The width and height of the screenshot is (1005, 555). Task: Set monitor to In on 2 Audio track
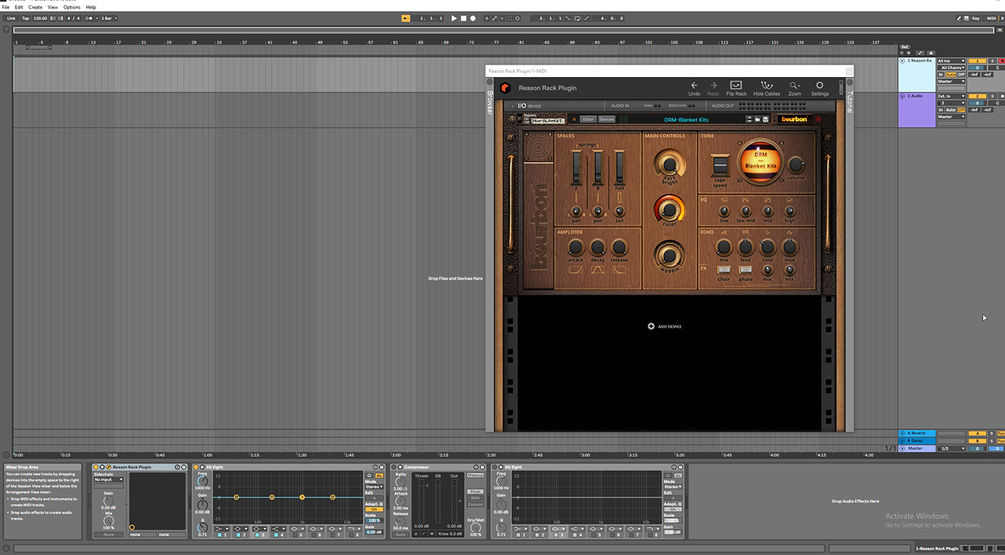[x=941, y=110]
